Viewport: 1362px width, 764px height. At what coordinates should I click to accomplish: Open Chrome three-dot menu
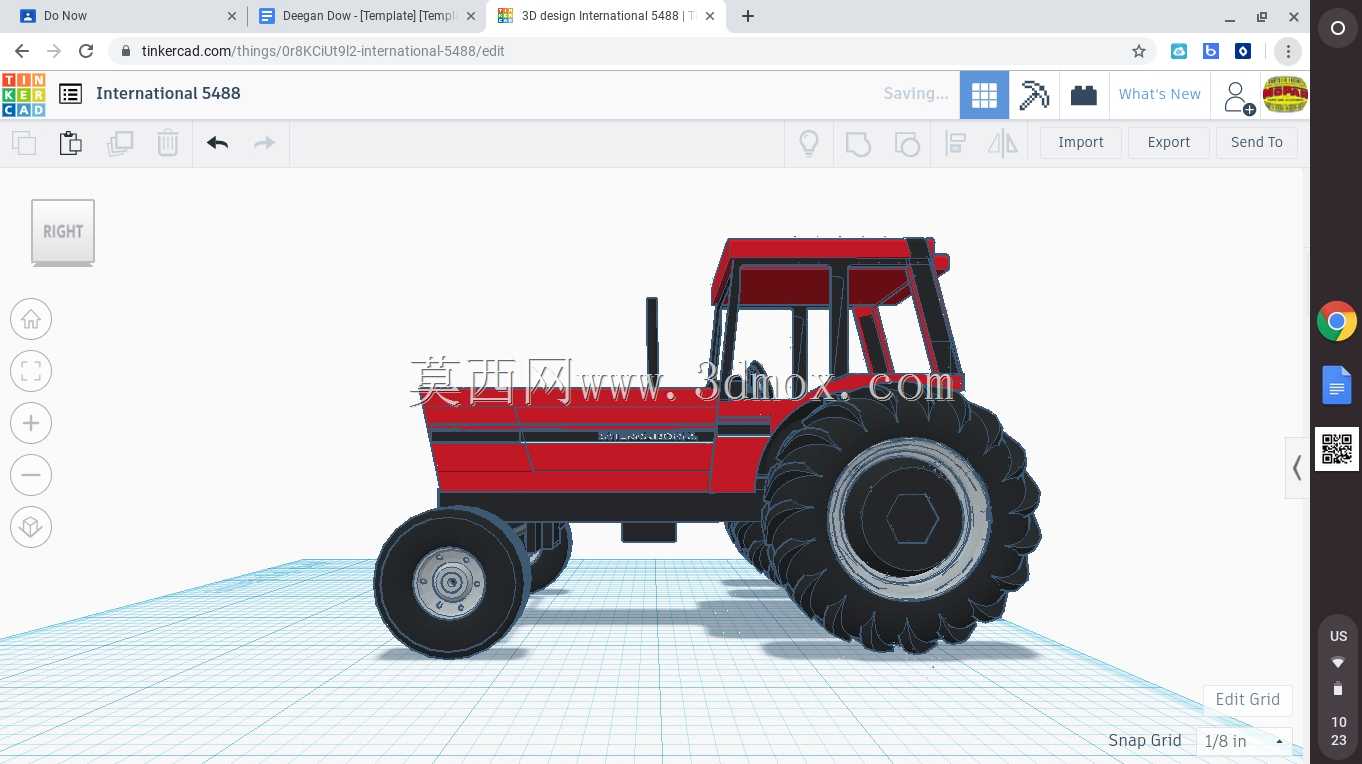[1288, 51]
